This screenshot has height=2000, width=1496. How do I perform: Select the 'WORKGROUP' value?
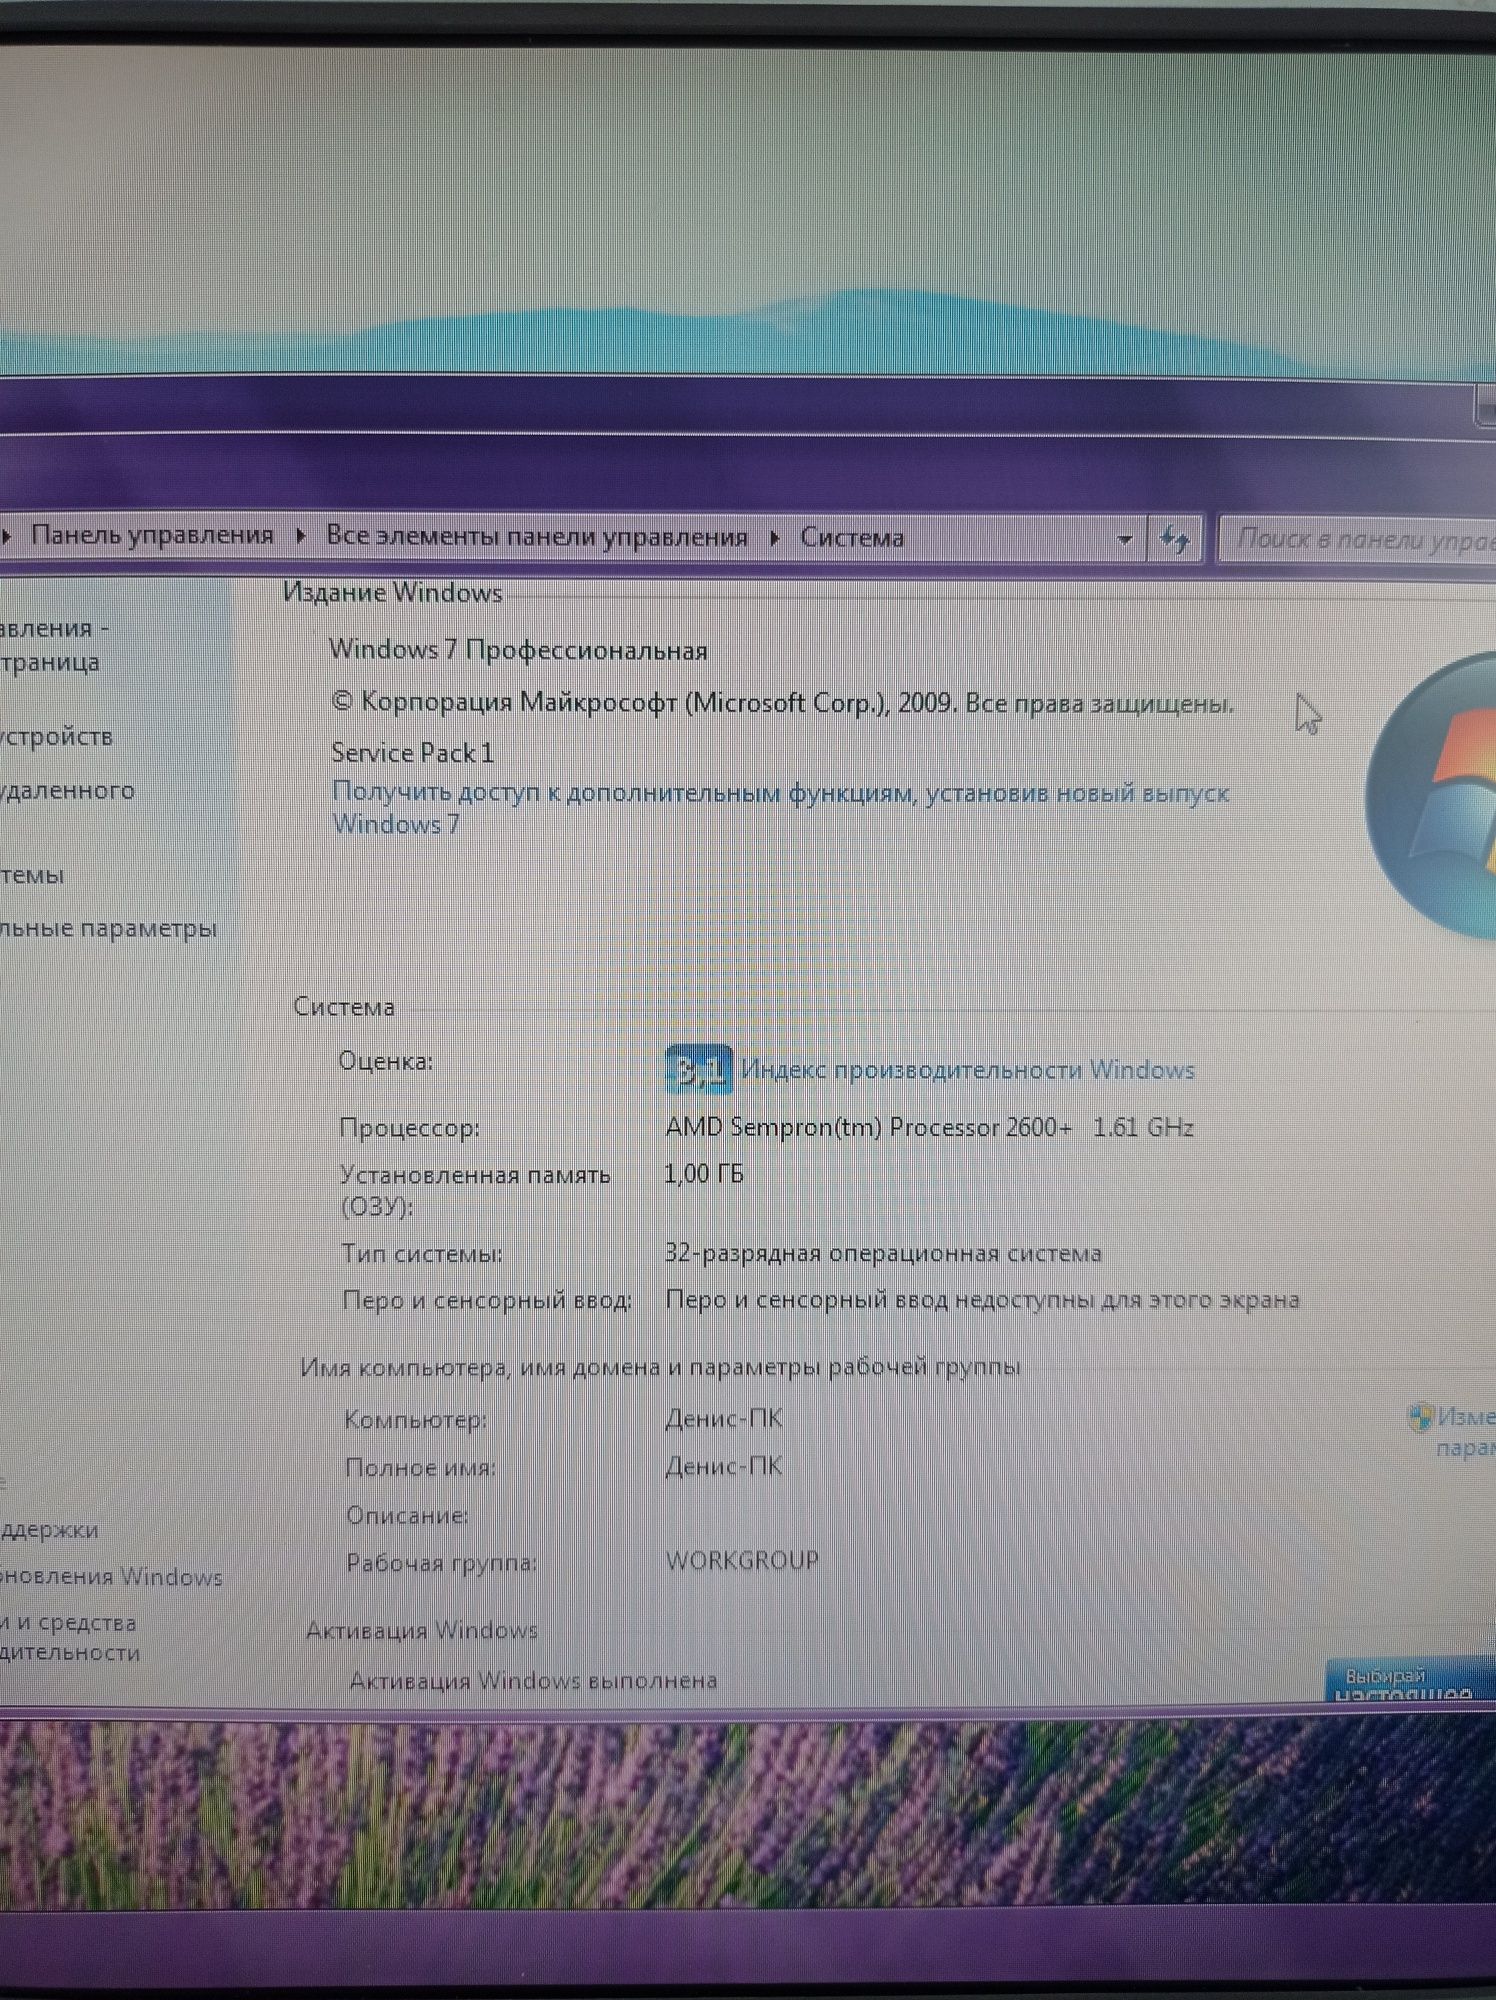(x=742, y=1561)
